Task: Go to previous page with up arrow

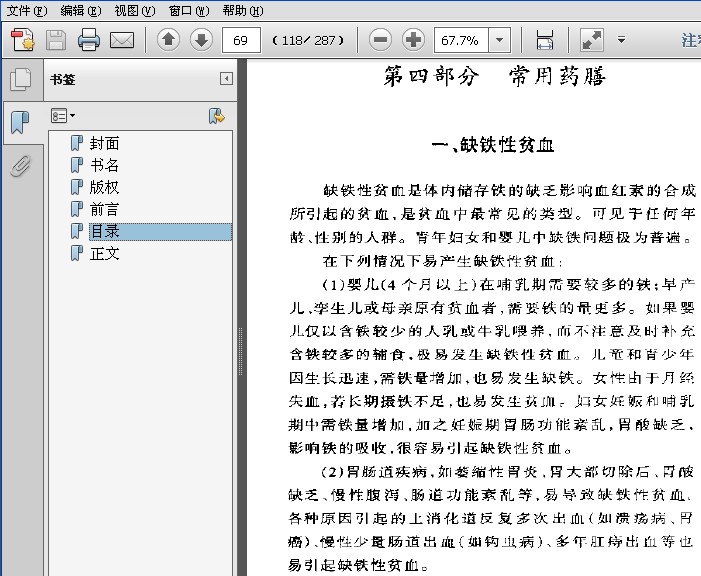Action: (x=169, y=40)
